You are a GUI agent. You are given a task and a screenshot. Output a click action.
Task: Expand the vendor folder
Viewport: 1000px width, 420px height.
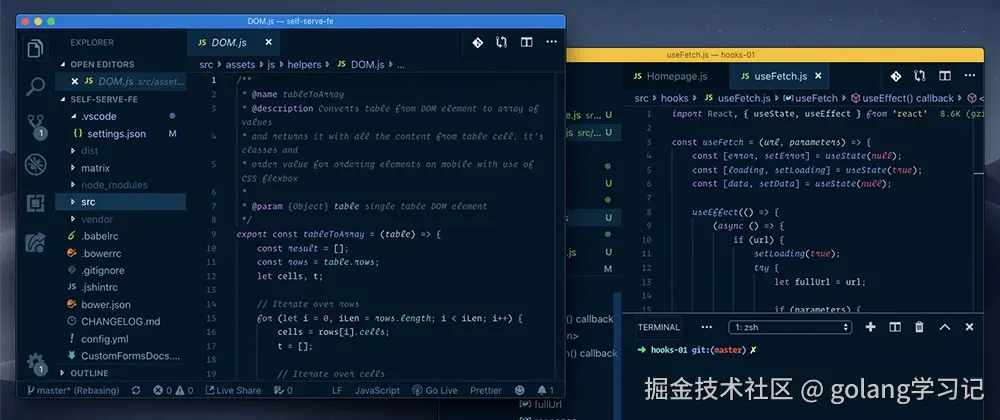coord(97,219)
